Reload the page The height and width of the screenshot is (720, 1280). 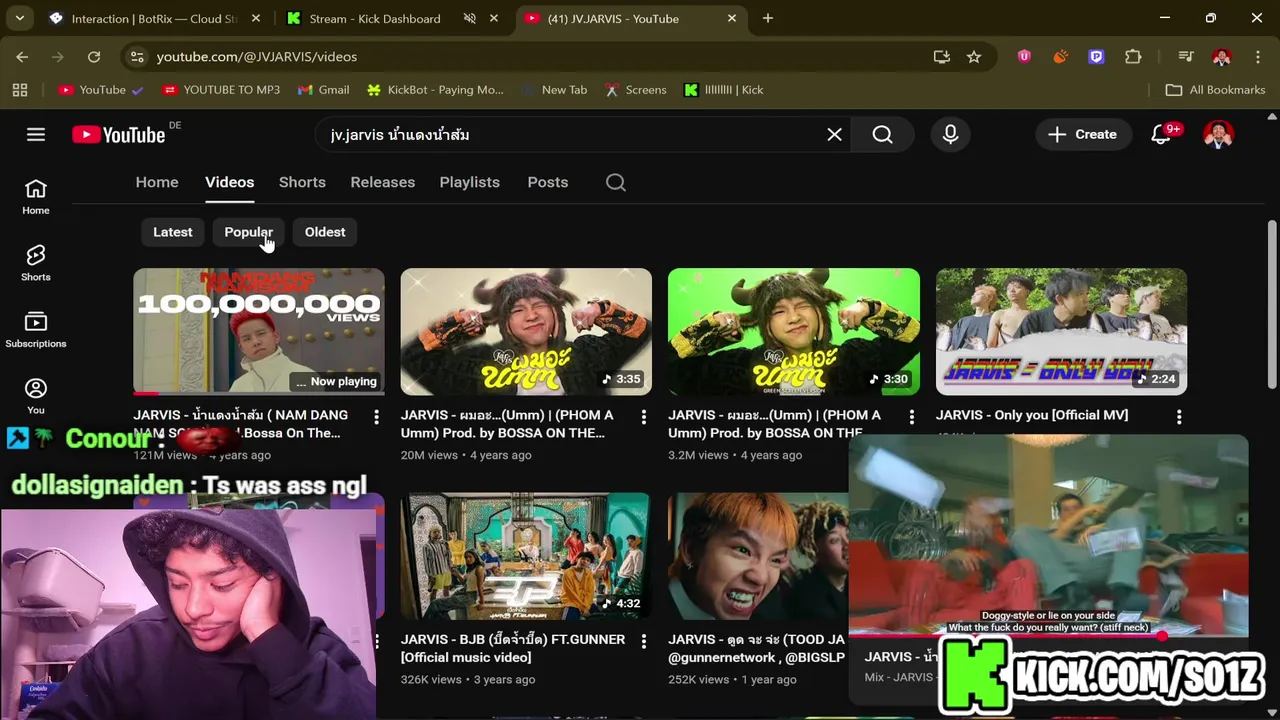pyautogui.click(x=94, y=57)
